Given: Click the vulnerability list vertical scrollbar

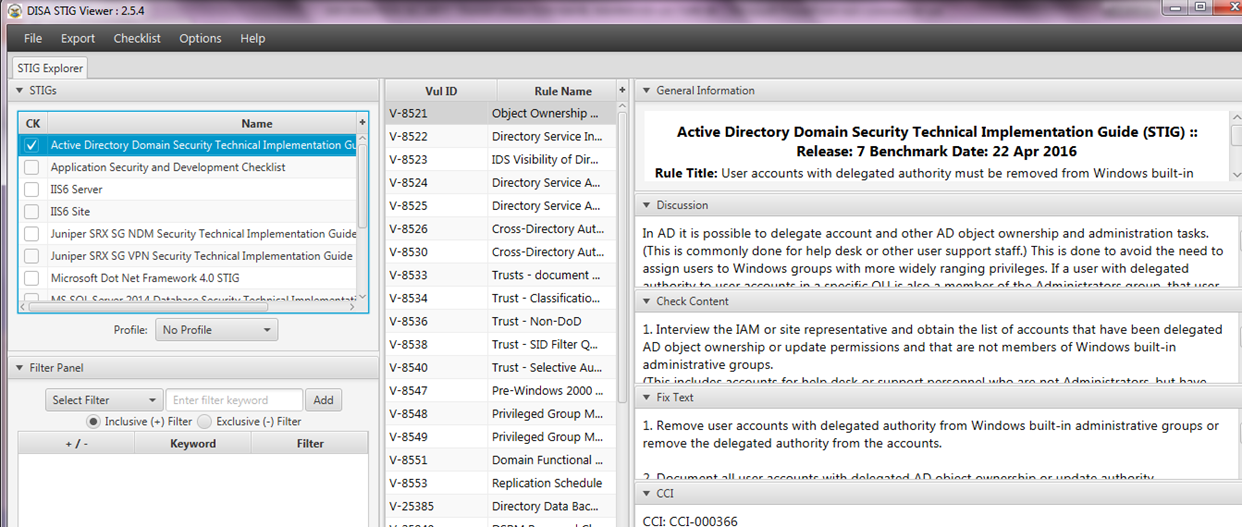Looking at the screenshot, I should point(623,250).
